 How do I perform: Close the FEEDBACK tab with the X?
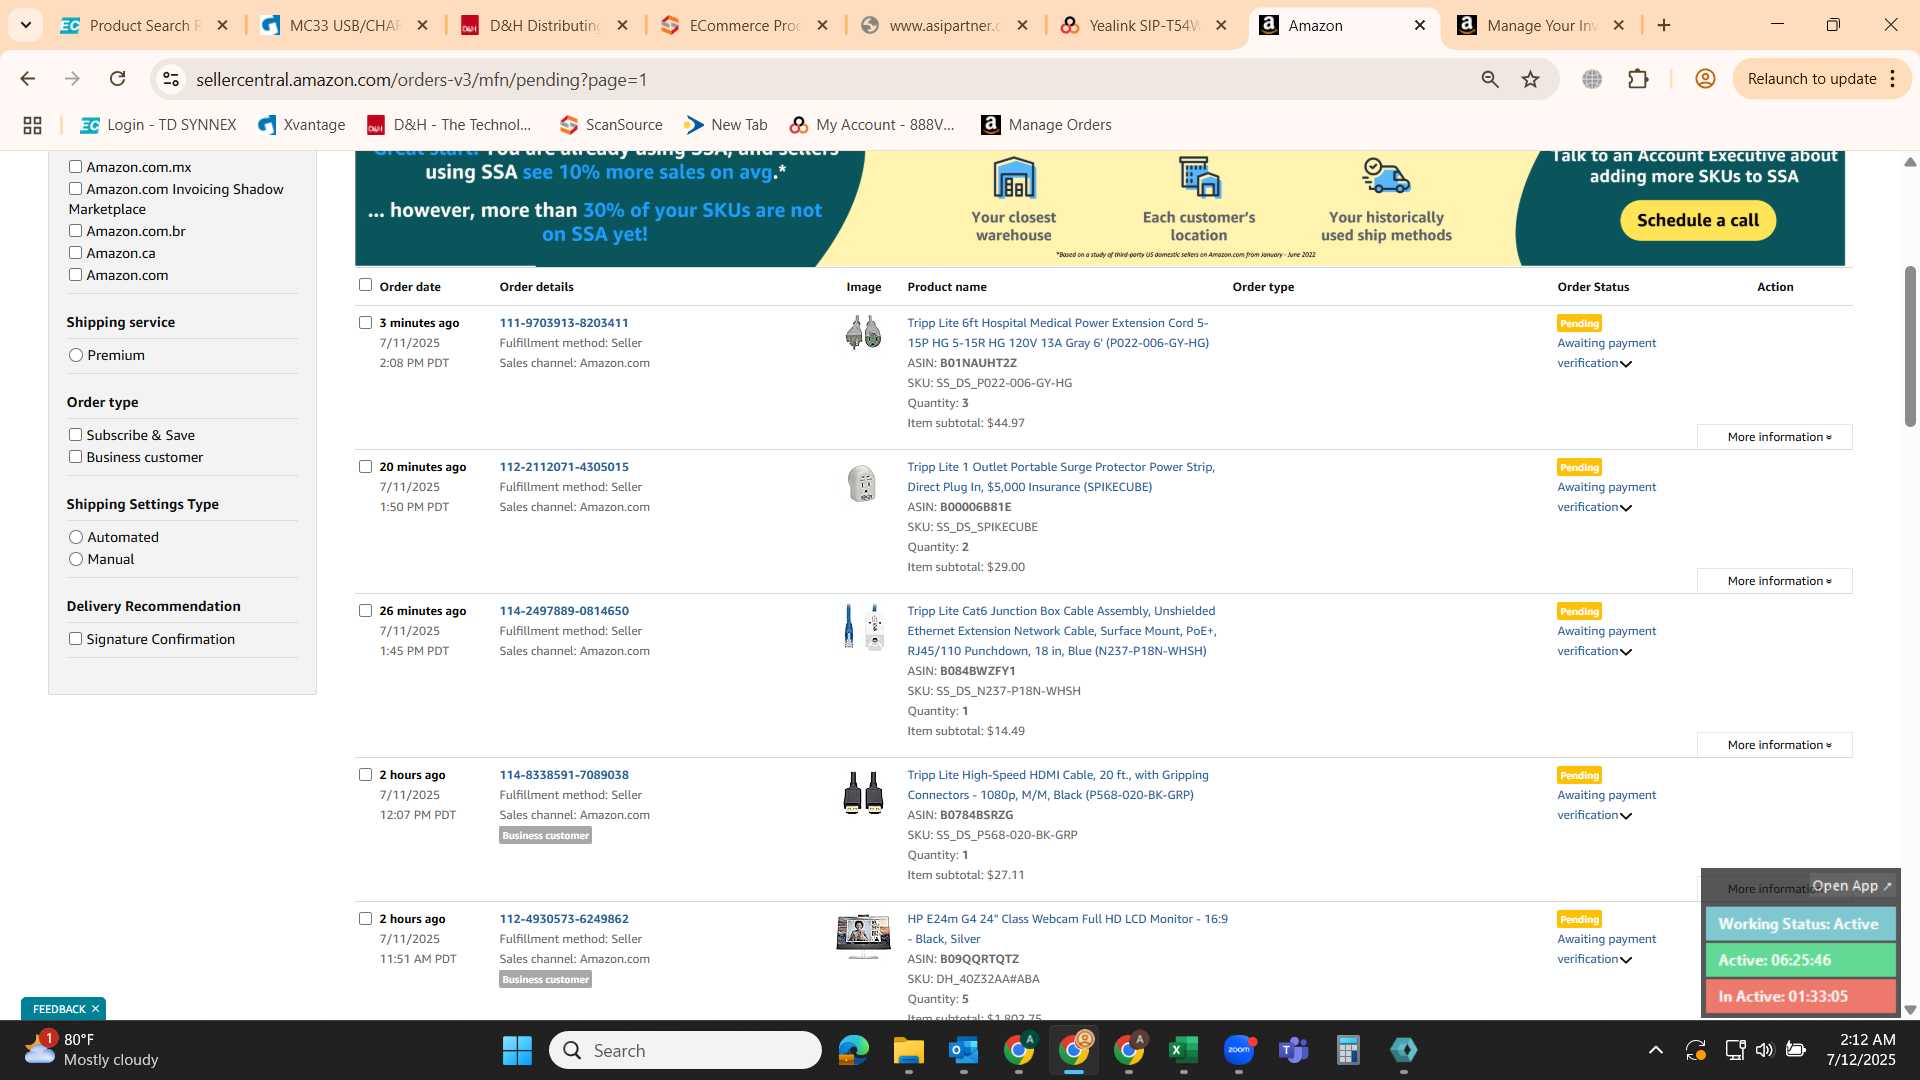coord(95,1009)
